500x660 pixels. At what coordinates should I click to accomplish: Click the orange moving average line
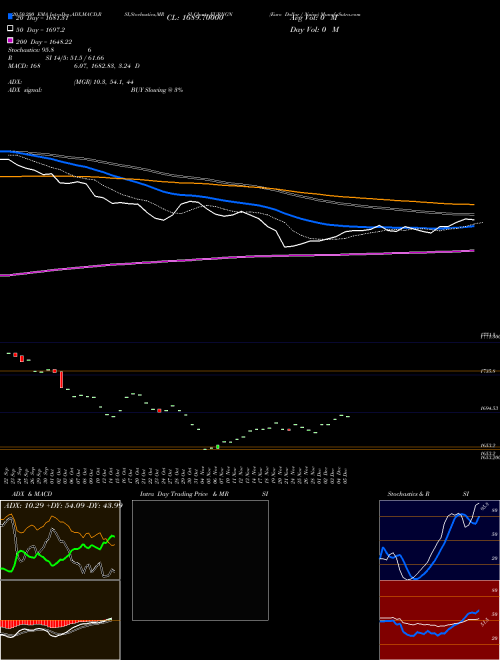(236, 186)
